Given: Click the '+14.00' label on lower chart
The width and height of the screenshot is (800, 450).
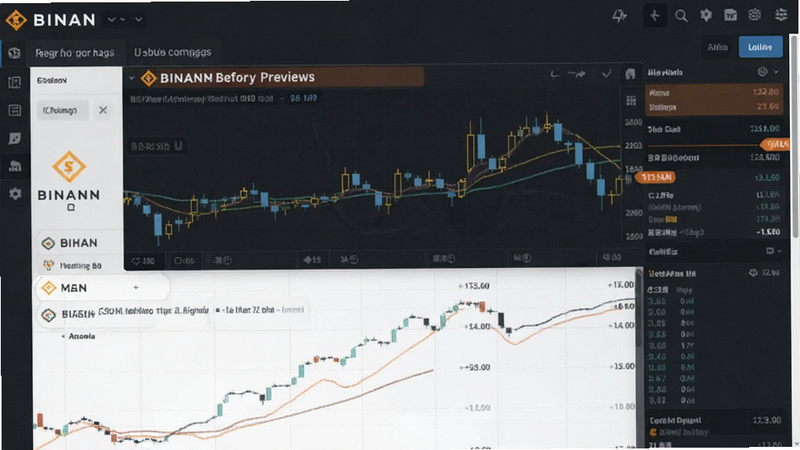Looking at the screenshot, I should (x=477, y=327).
